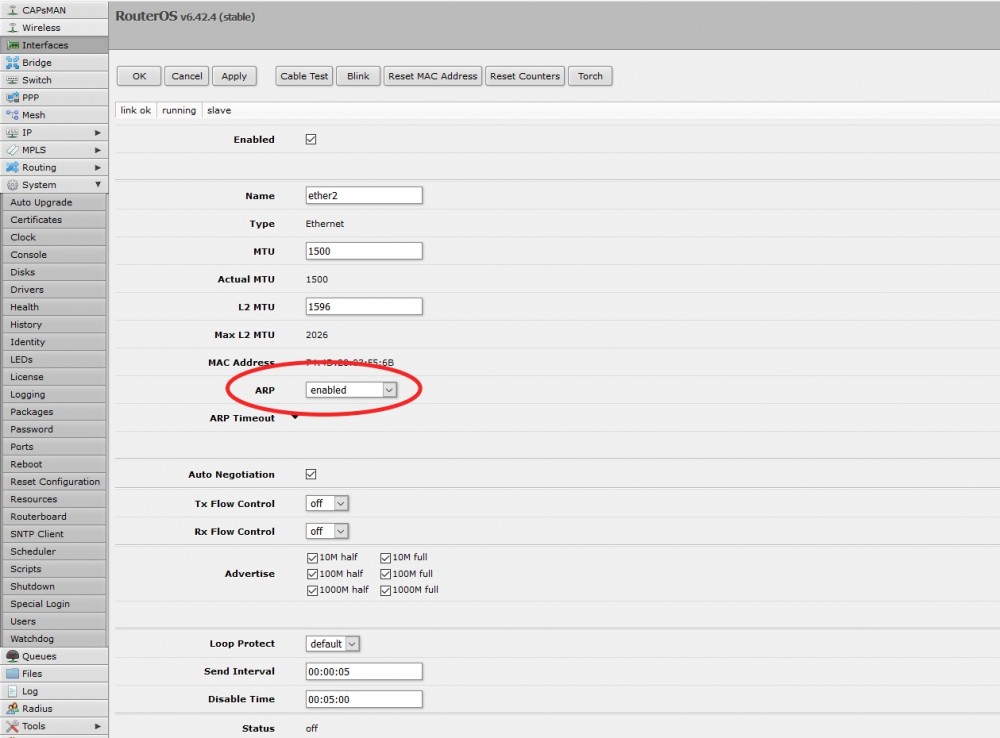The width and height of the screenshot is (1000, 738).
Task: Expand the ARP Timeout option arrow
Action: [295, 418]
